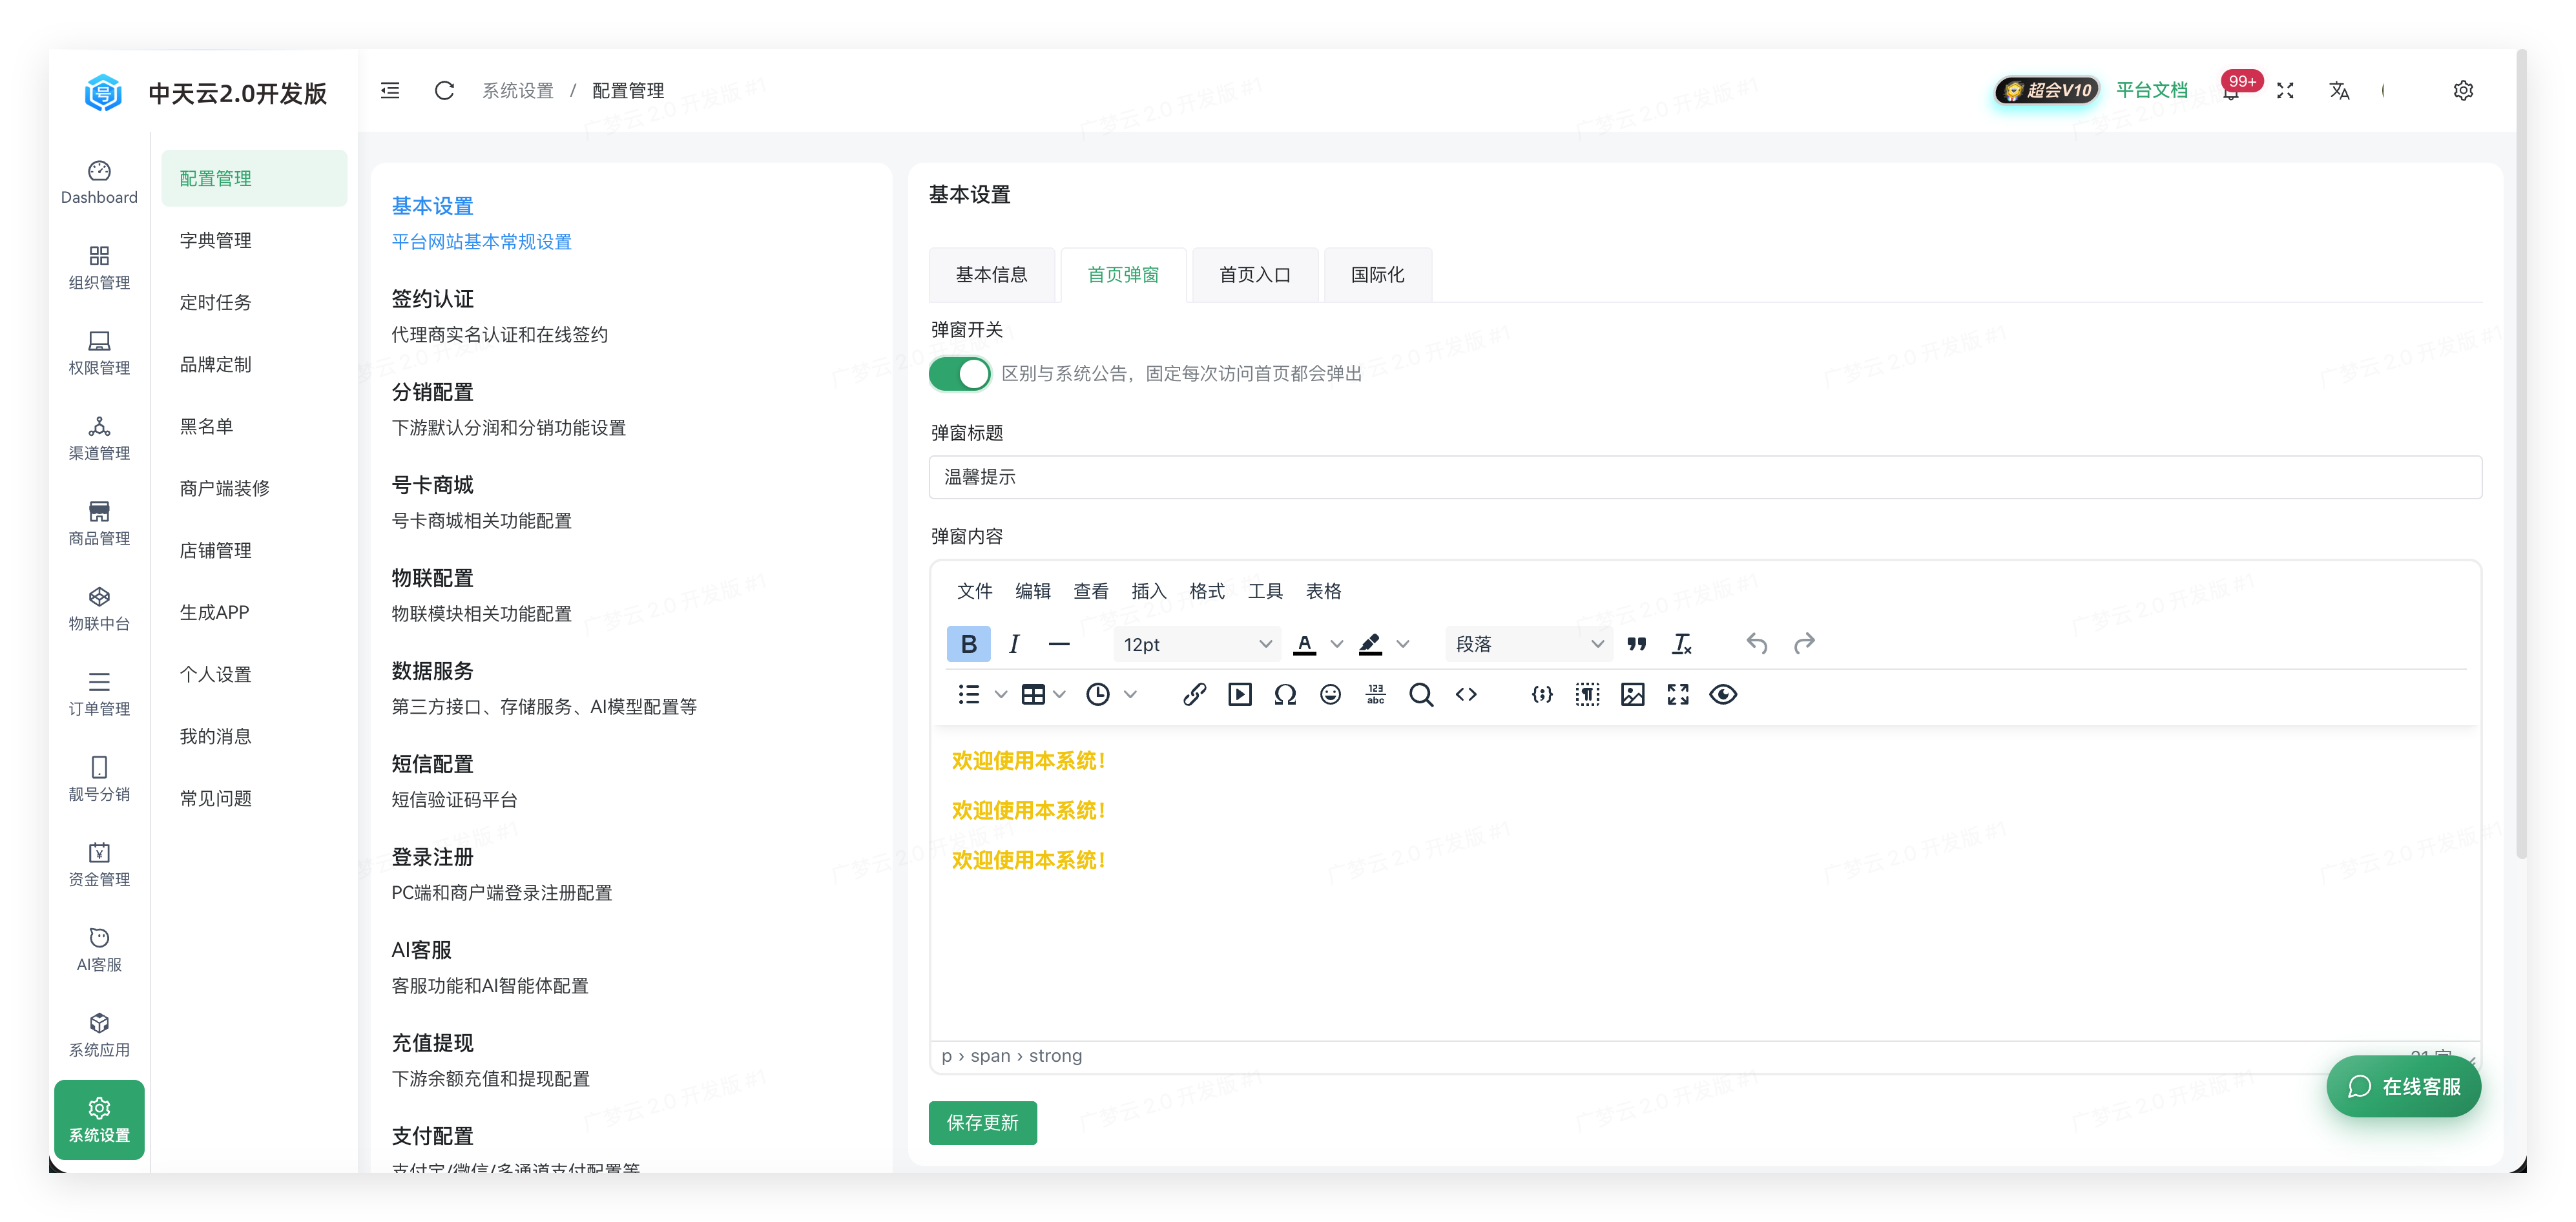Insert date/time with clock icon
Viewport: 2576px width, 1222px height.
point(1098,694)
